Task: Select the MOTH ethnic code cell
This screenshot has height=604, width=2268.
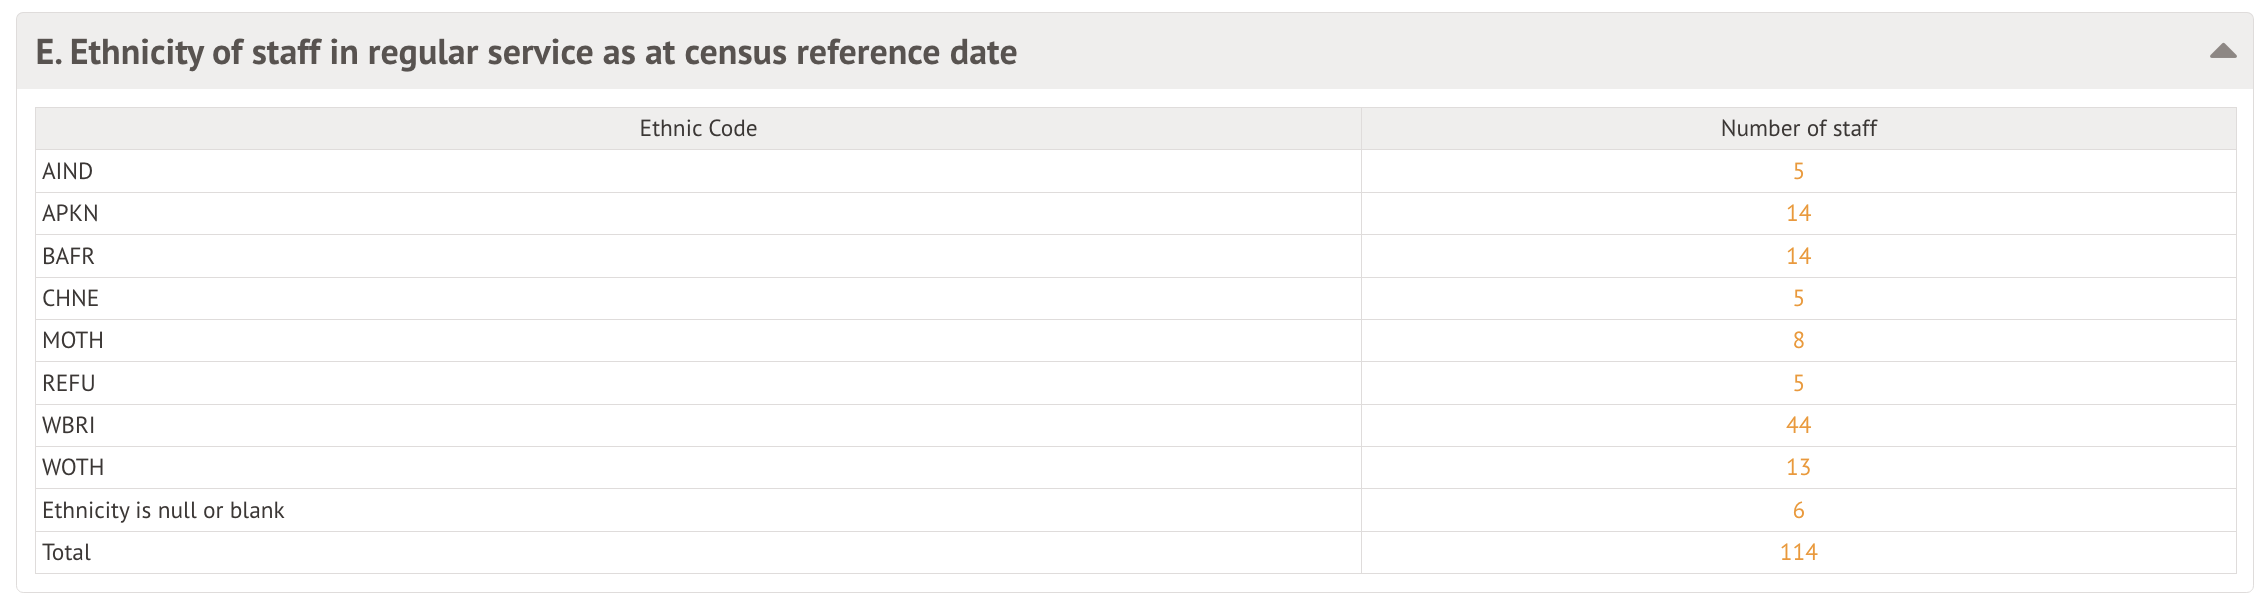Action: coord(73,341)
